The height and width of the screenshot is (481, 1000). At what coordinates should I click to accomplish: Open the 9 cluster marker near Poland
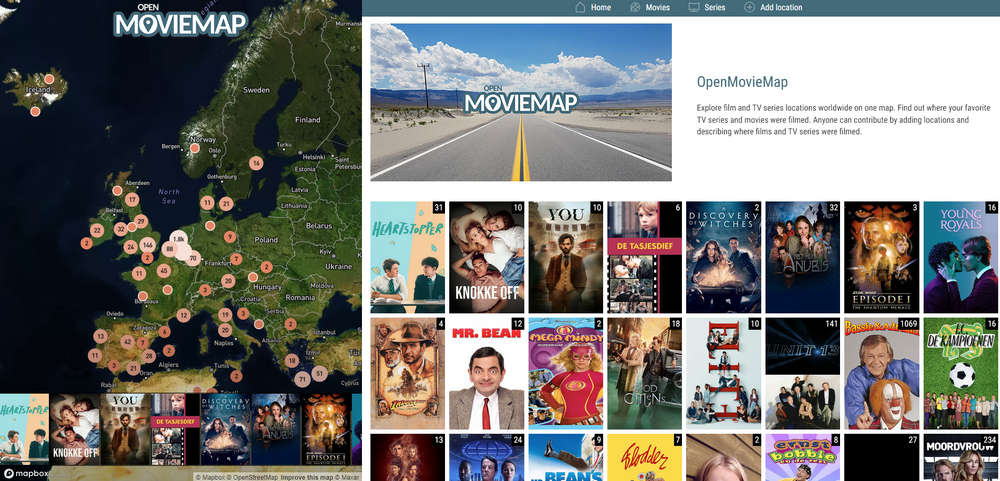(x=230, y=237)
